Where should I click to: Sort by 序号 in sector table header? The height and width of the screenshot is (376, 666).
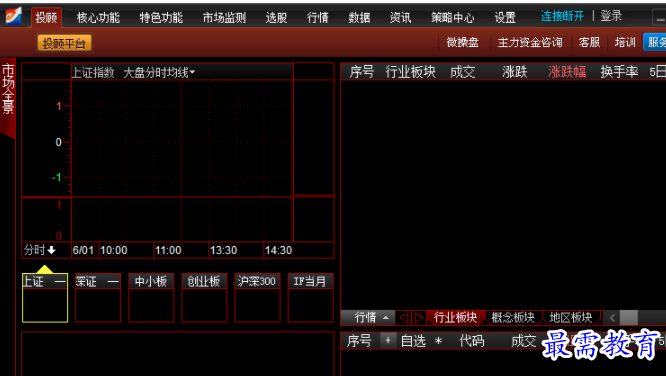361,72
